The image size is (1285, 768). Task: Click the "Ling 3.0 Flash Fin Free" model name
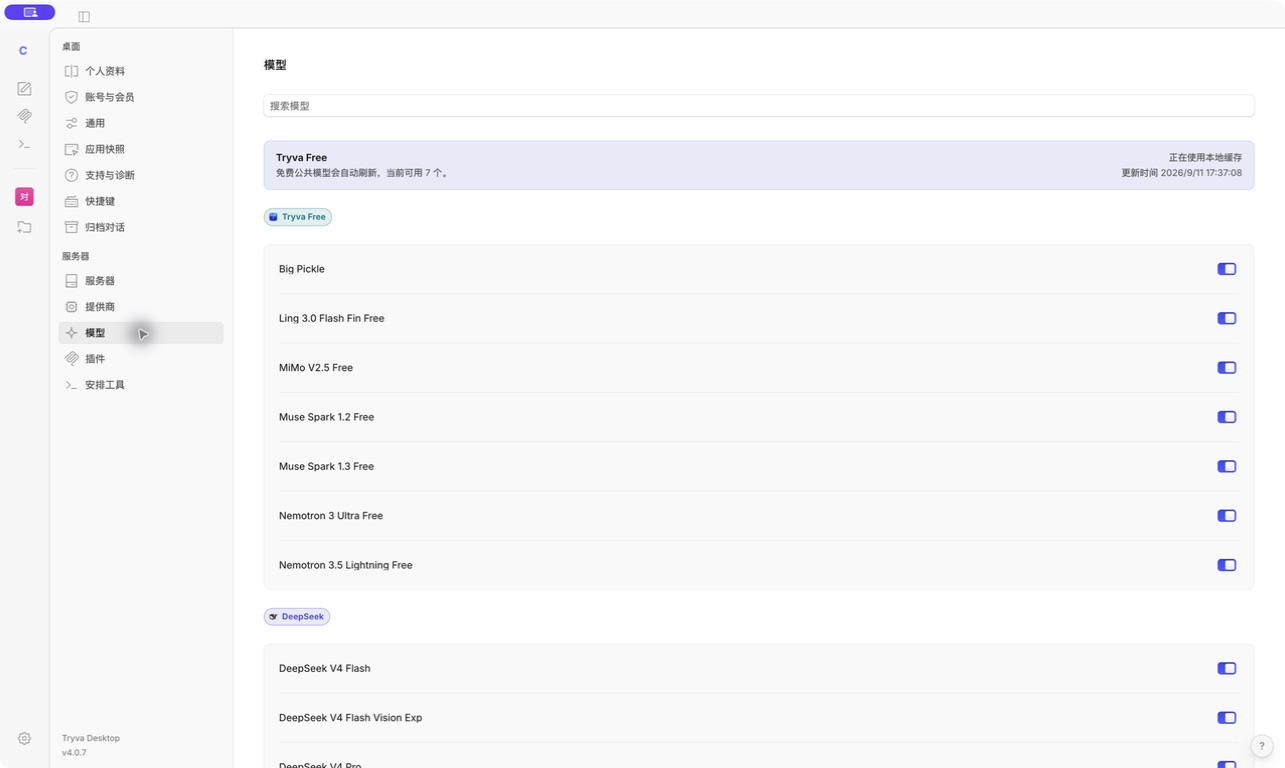click(332, 318)
